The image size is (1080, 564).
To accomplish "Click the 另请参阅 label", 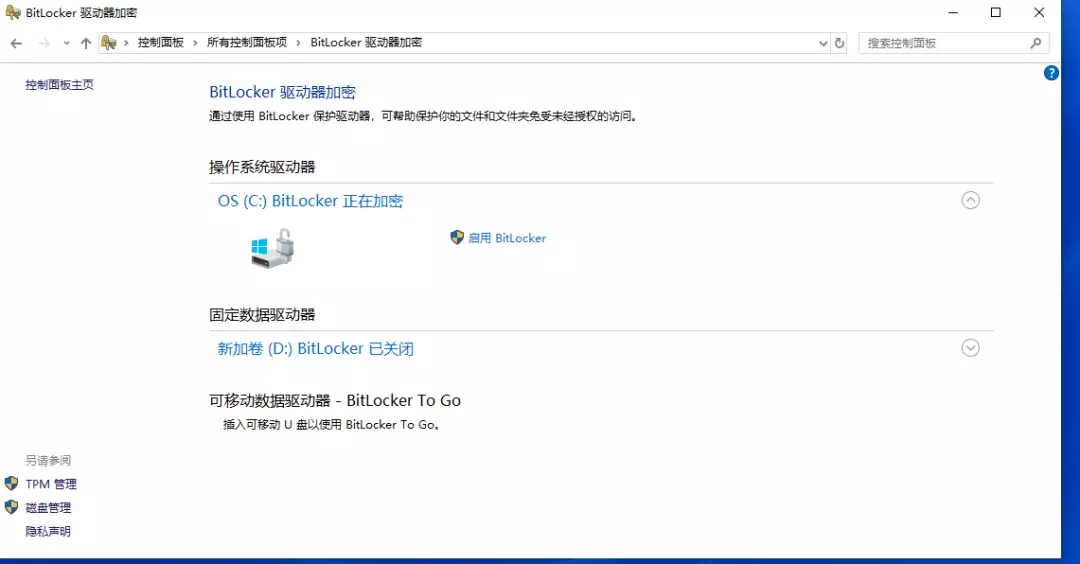I will (48, 460).
